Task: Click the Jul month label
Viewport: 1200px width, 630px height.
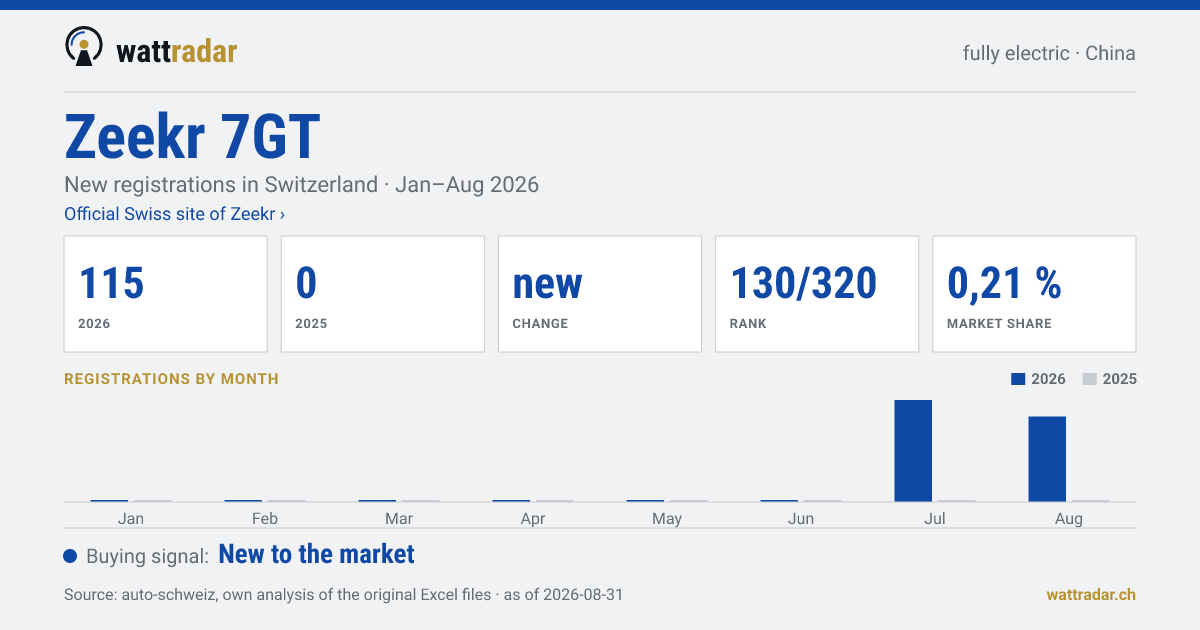Action: (935, 518)
